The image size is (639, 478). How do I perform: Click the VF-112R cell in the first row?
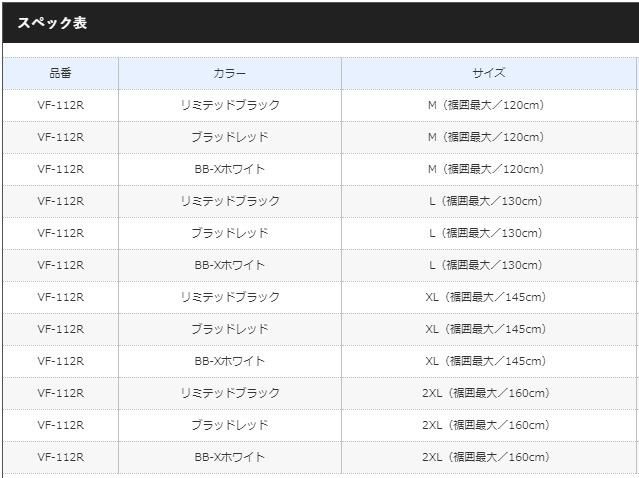pyautogui.click(x=60, y=105)
